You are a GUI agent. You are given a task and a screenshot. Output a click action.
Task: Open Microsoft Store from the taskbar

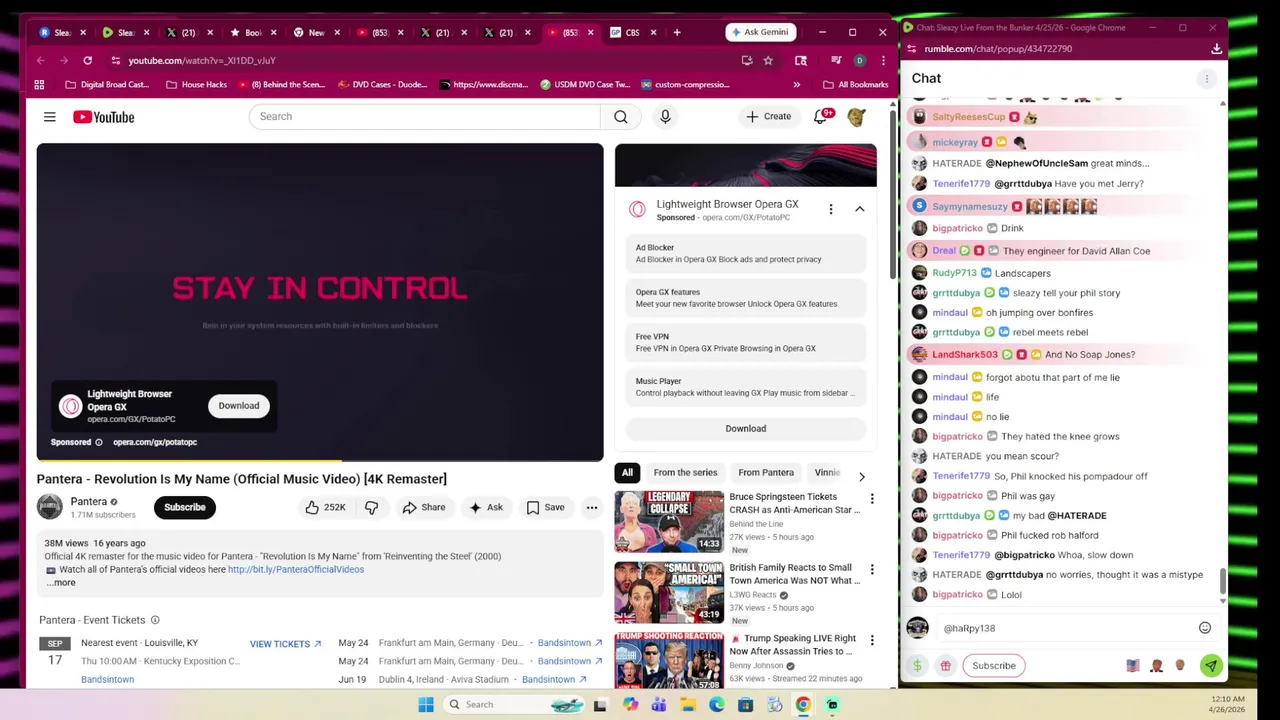(745, 704)
